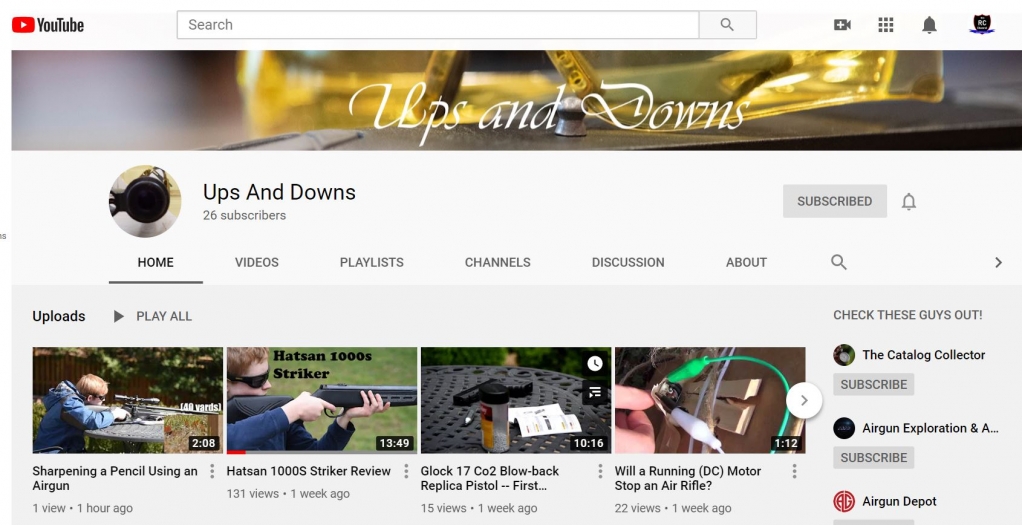Open options menu for Glock 17 video
The width and height of the screenshot is (1022, 525).
coord(600,471)
